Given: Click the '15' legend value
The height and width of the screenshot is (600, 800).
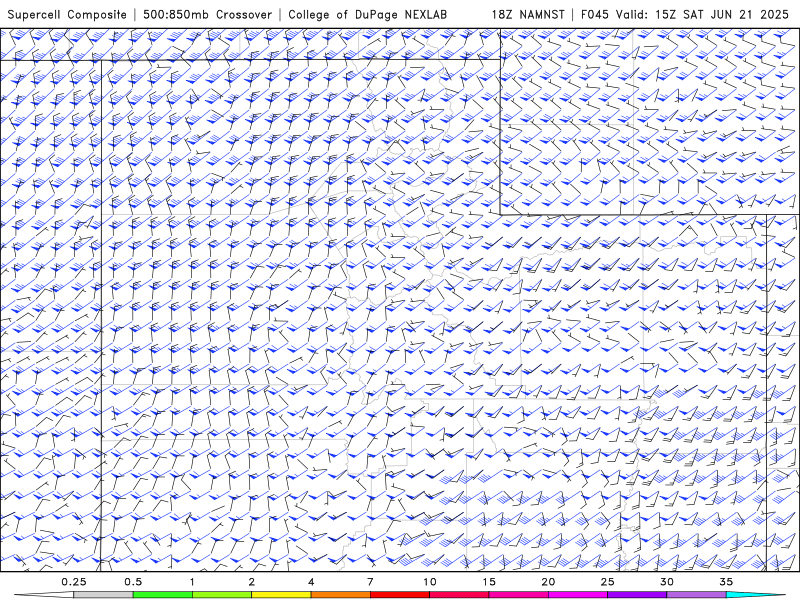Looking at the screenshot, I should 489,582.
